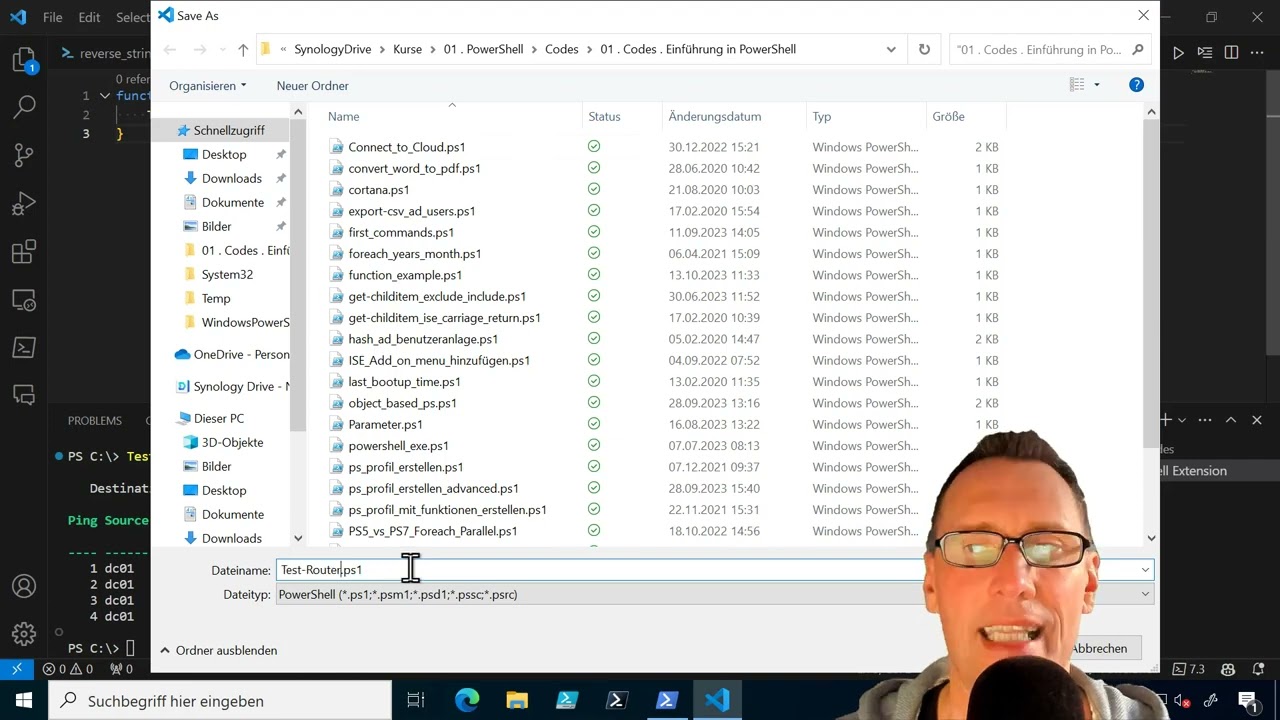This screenshot has width=1280, height=720.
Task: Open VS Code Extensions view
Action: point(24,251)
